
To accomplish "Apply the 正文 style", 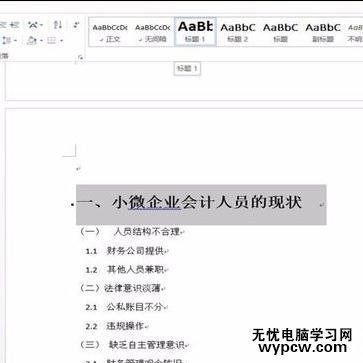I will tap(110, 32).
